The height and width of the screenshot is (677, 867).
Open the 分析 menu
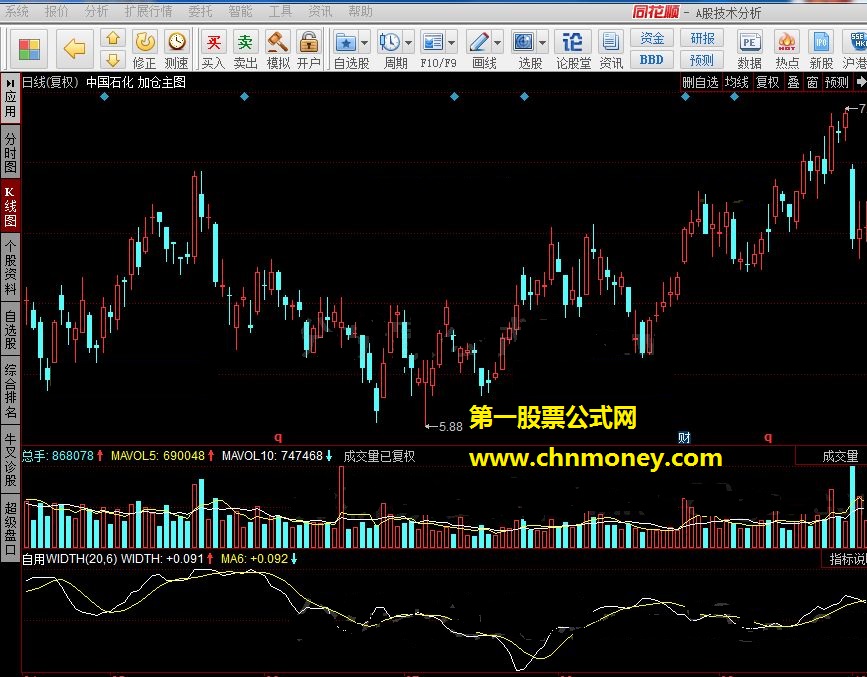96,11
